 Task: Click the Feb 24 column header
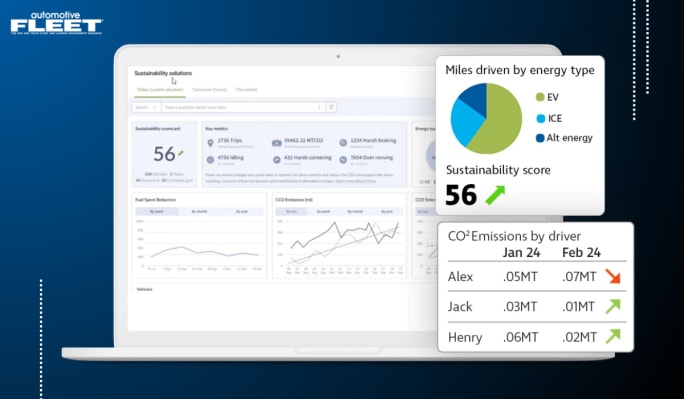[581, 252]
